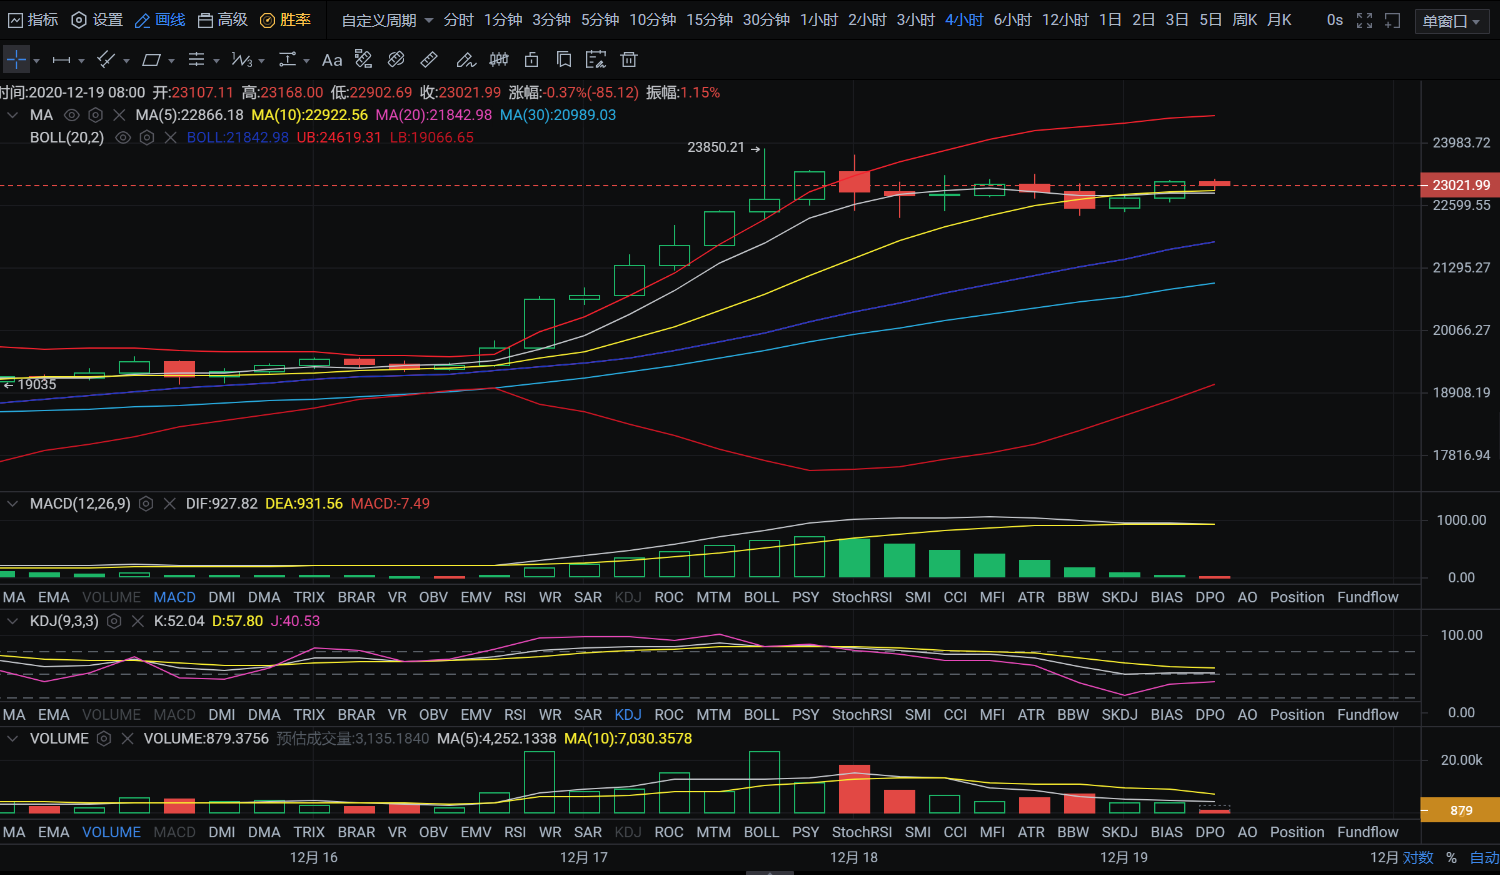Expand the 自定义周期 custom period dropdown

[x=387, y=20]
